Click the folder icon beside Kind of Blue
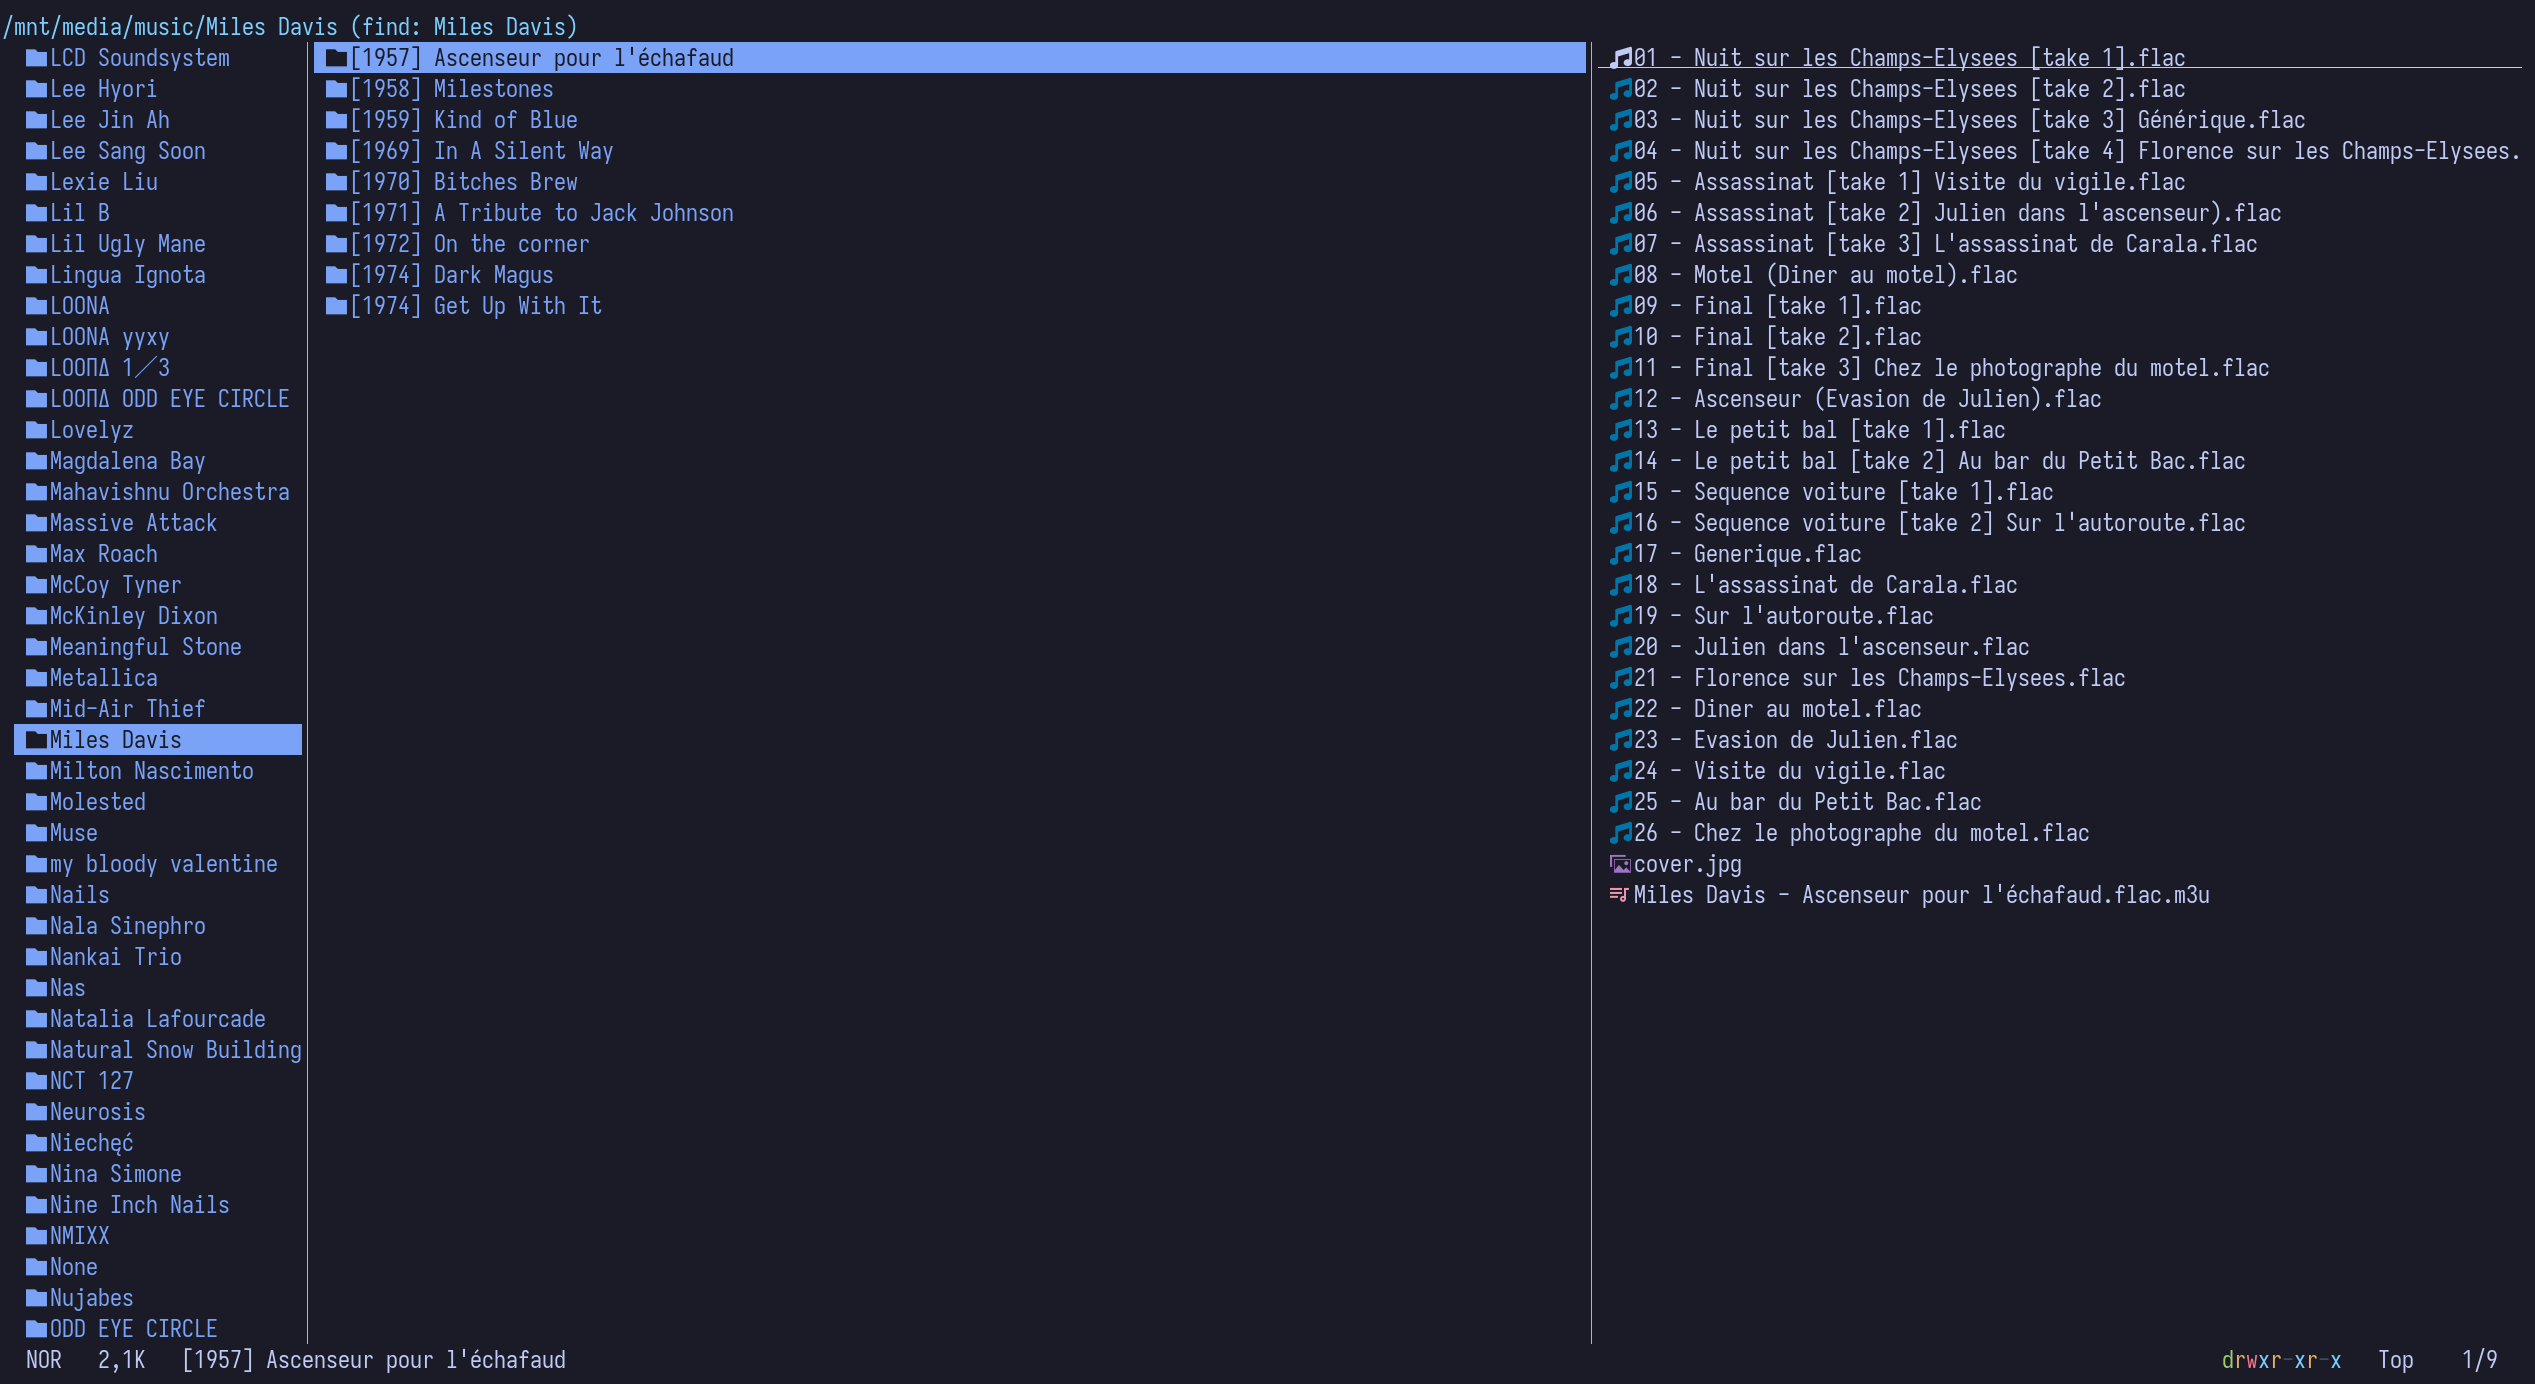 click(x=336, y=120)
